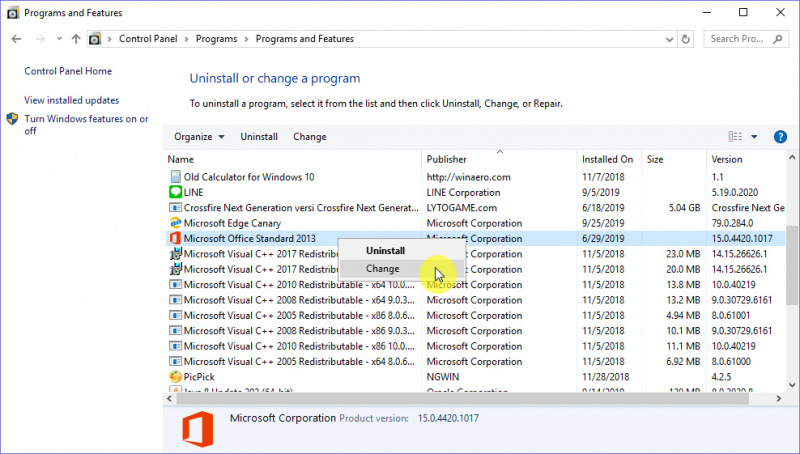Viewport: 800px width, 454px height.
Task: Open View installed updates link
Action: point(71,100)
